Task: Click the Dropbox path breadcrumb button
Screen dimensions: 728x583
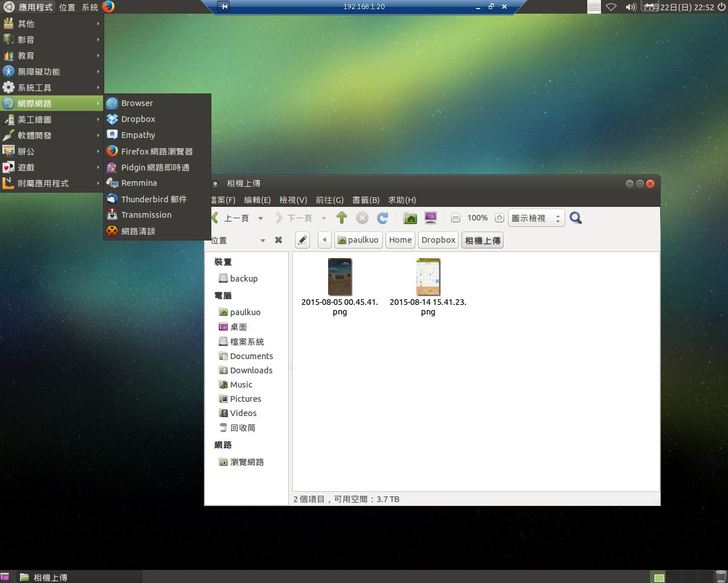Action: pos(438,240)
